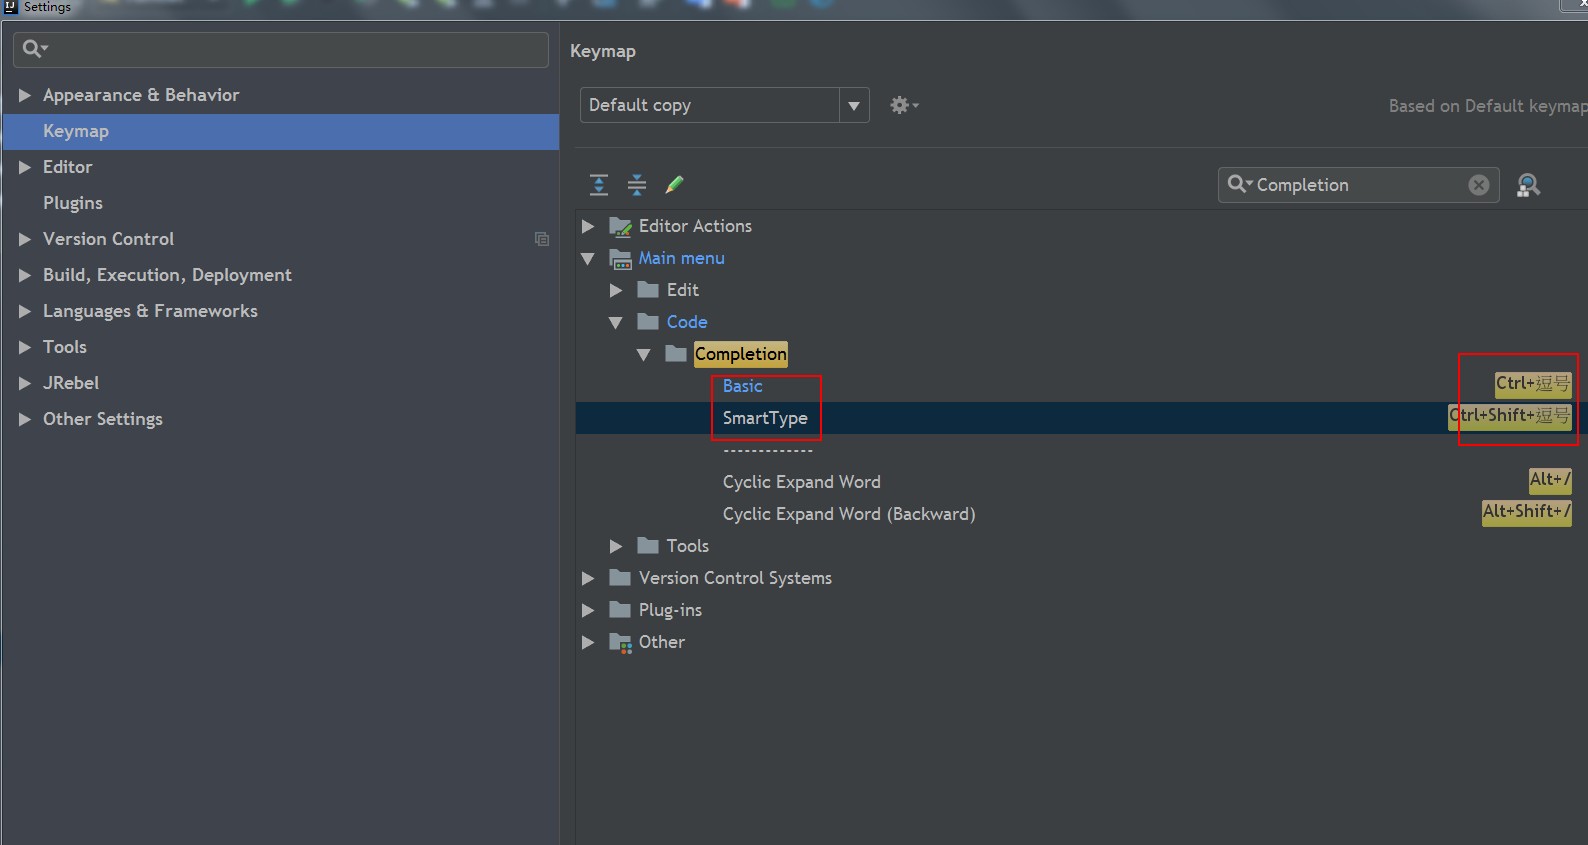Click Find Actions by Shortcut icon
1588x845 pixels.
pyautogui.click(x=1528, y=185)
